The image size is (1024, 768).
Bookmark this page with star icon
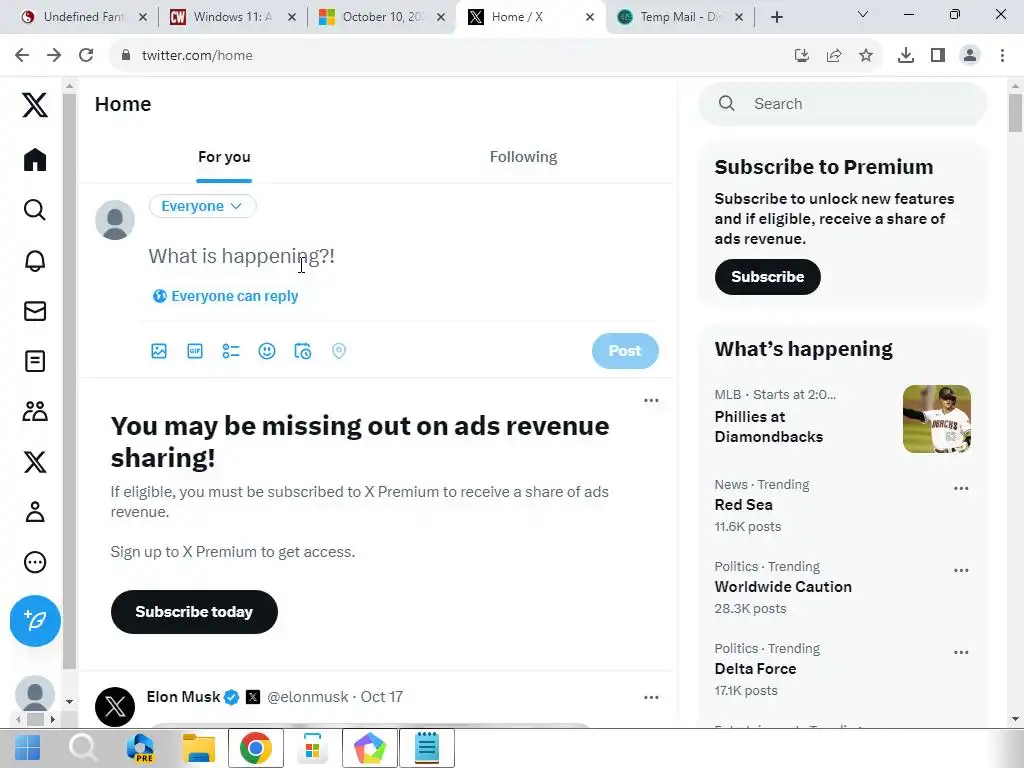click(866, 56)
